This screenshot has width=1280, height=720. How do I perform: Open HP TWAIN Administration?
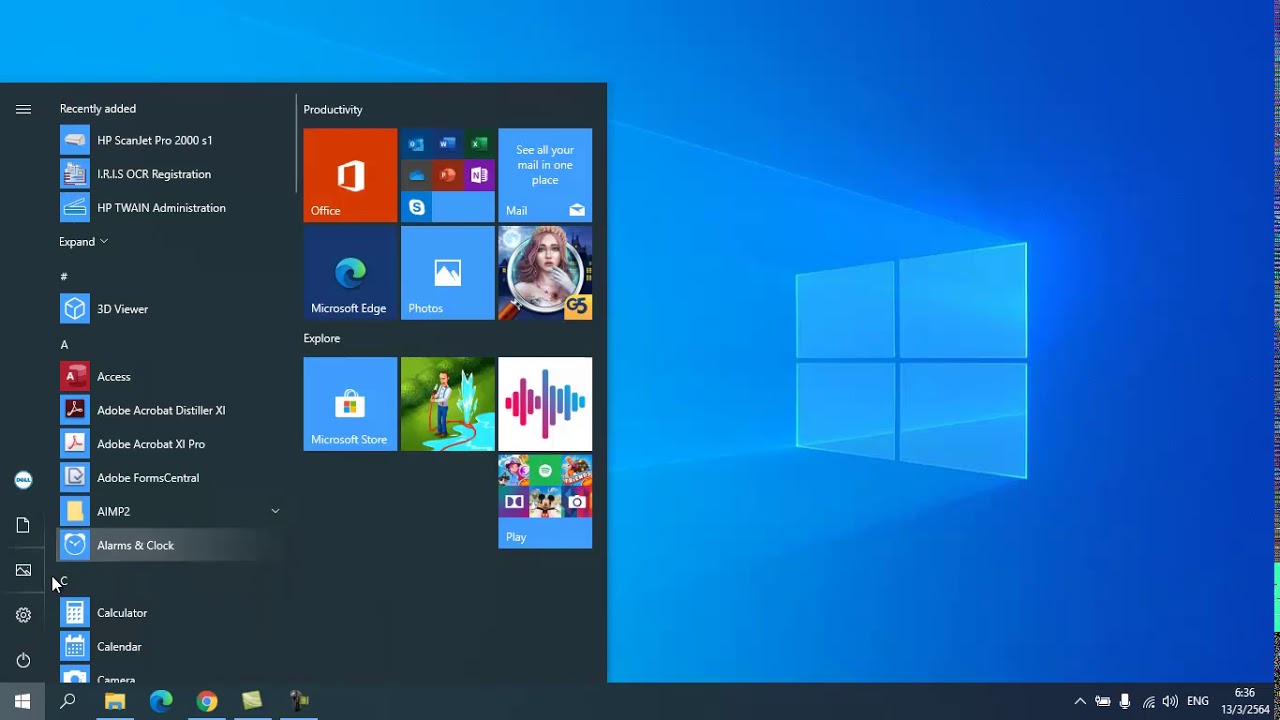click(x=172, y=208)
